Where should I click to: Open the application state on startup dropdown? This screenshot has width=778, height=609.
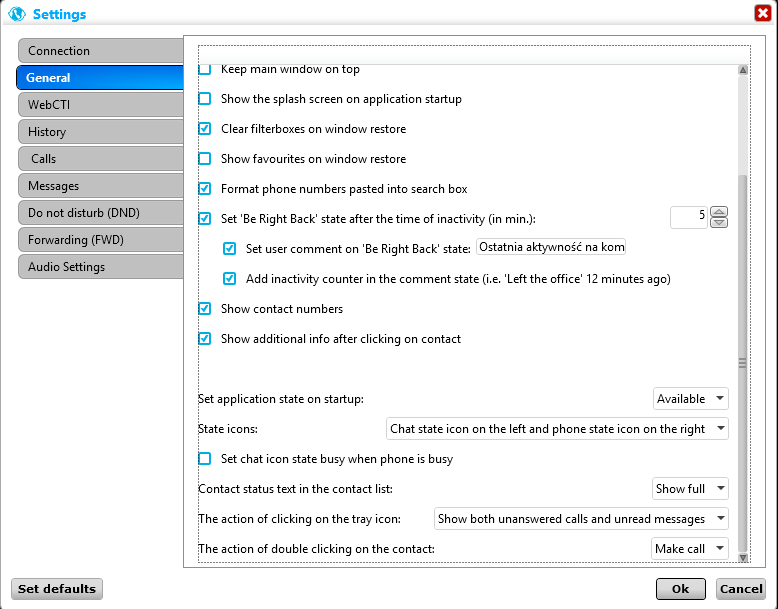click(690, 399)
